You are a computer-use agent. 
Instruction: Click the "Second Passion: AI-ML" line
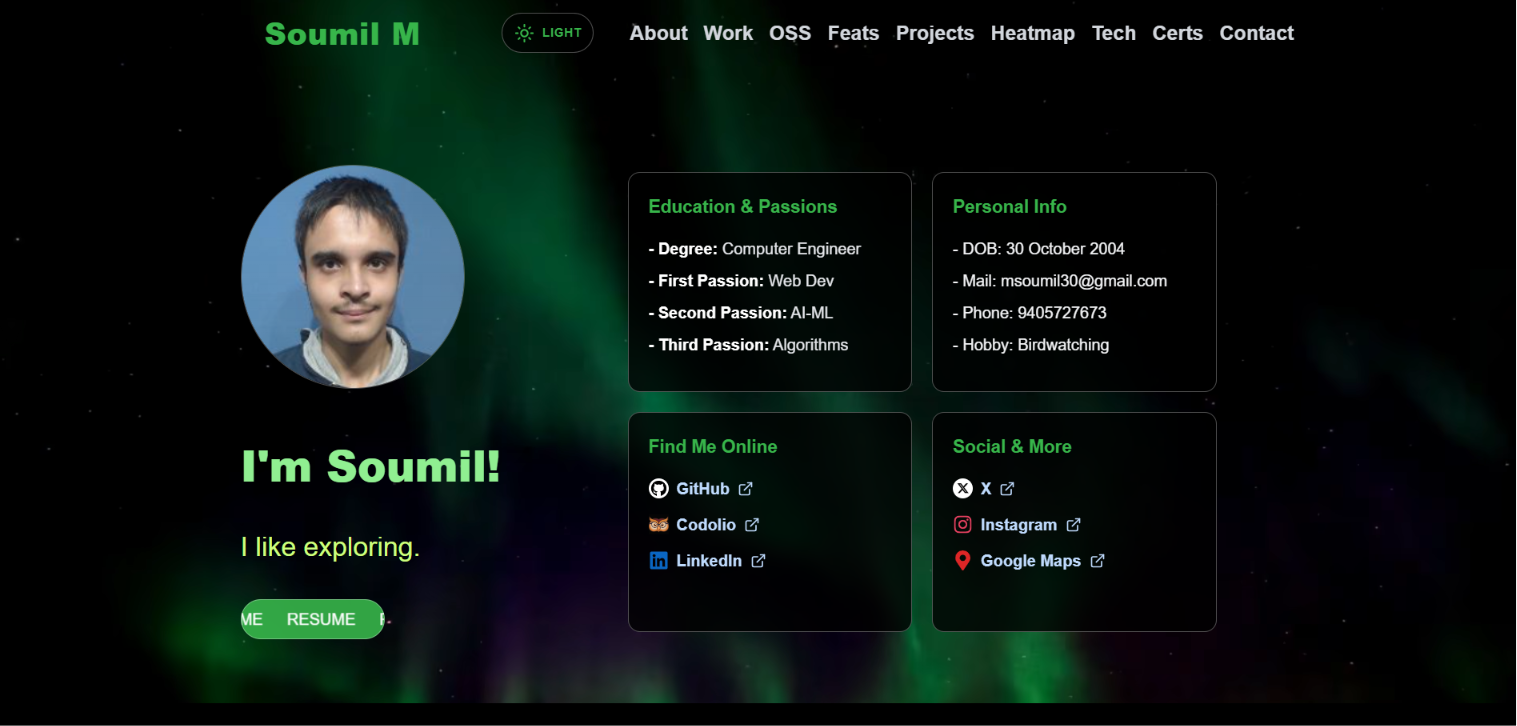pyautogui.click(x=741, y=313)
